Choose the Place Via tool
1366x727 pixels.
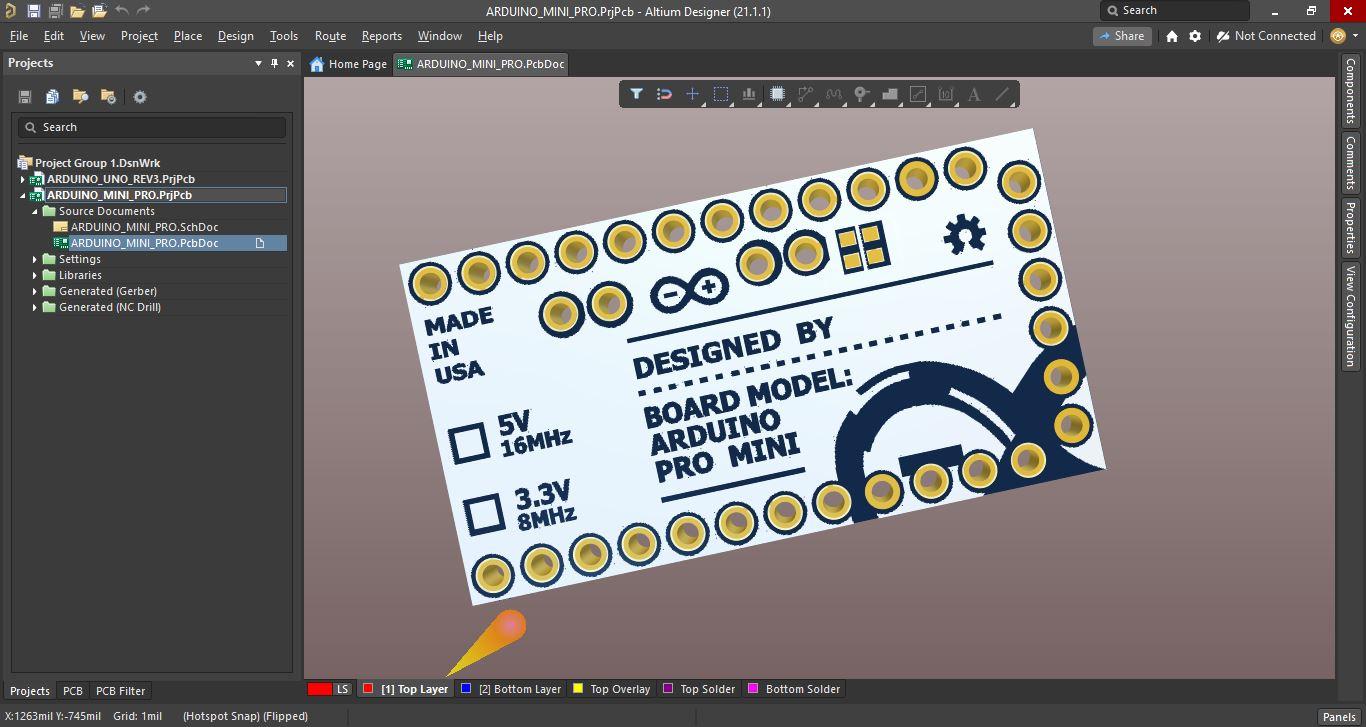pos(861,94)
